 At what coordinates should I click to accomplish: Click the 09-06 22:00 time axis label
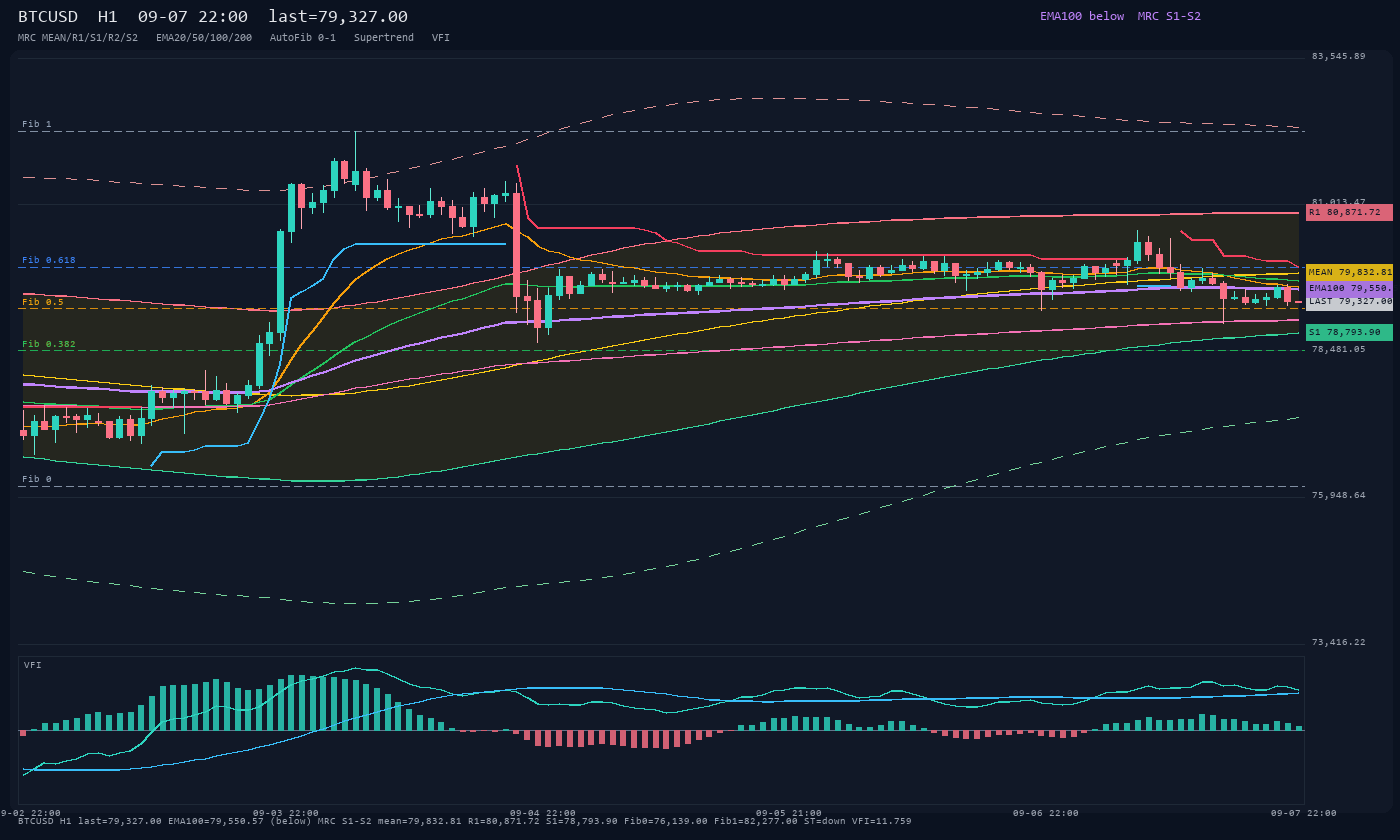(x=1046, y=813)
